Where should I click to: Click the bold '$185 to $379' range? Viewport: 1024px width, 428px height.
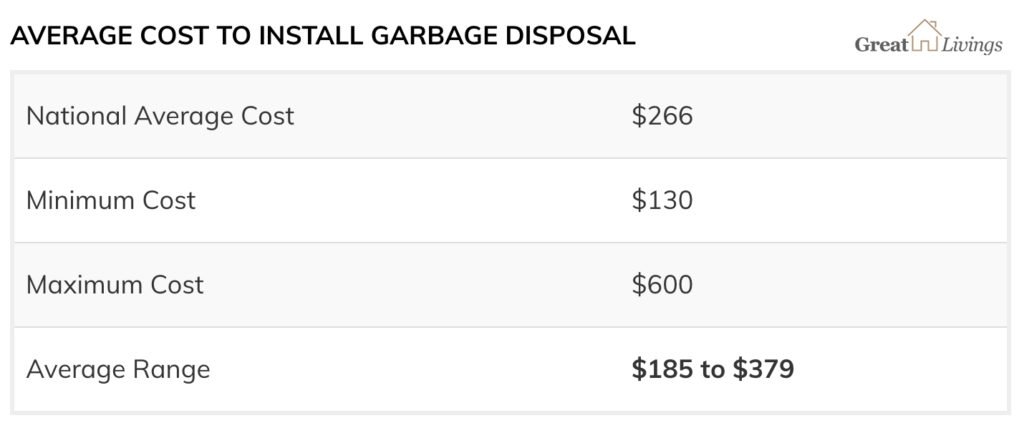(712, 369)
